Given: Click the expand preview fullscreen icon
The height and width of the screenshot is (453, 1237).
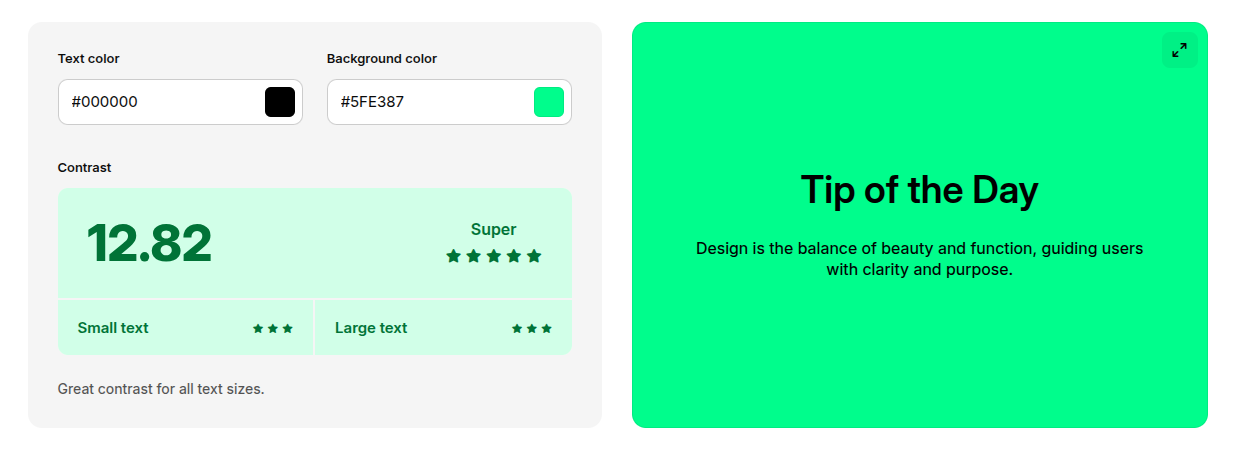Looking at the screenshot, I should coord(1179,50).
